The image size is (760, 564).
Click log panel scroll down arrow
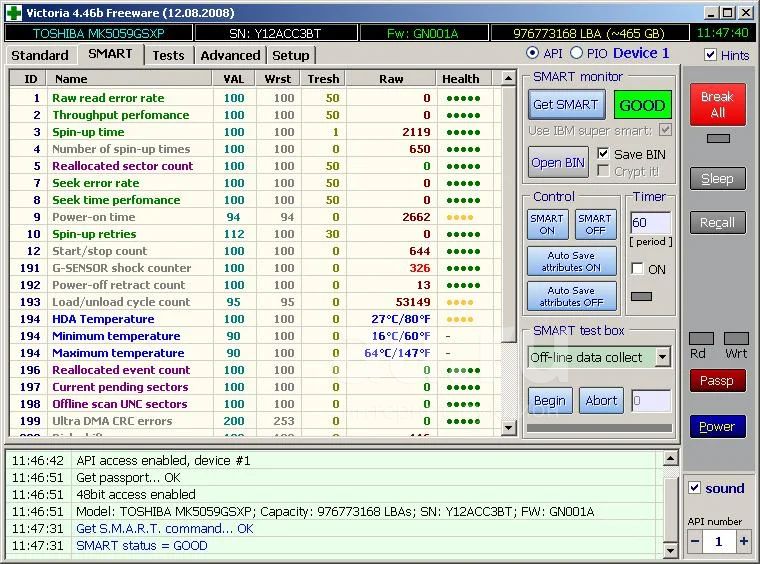pyautogui.click(x=670, y=550)
